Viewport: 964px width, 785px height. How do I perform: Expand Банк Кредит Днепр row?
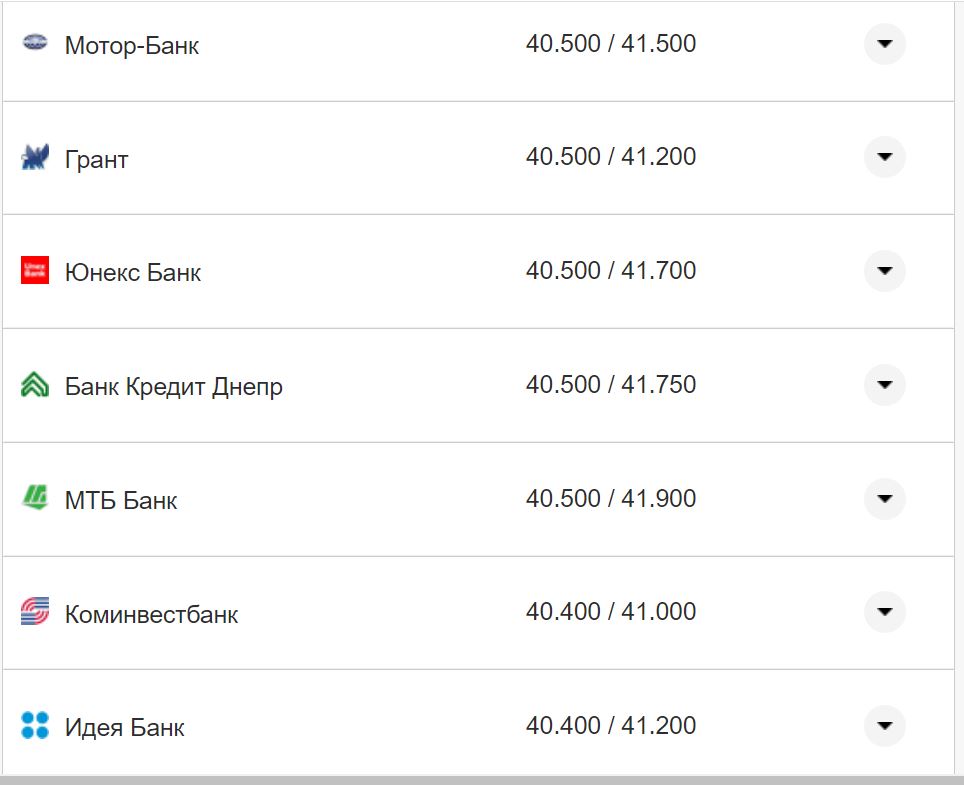coord(884,385)
